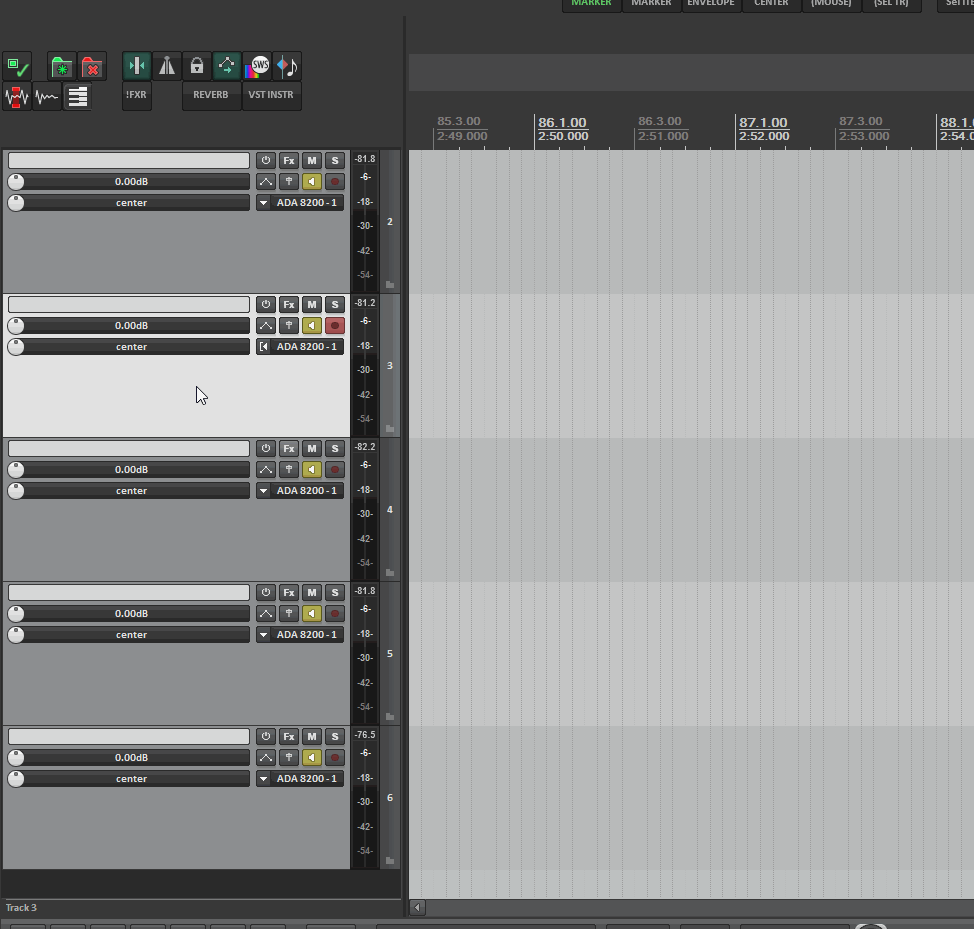Open record mode arrow menu on track 4
The height and width of the screenshot is (929, 974).
(263, 491)
